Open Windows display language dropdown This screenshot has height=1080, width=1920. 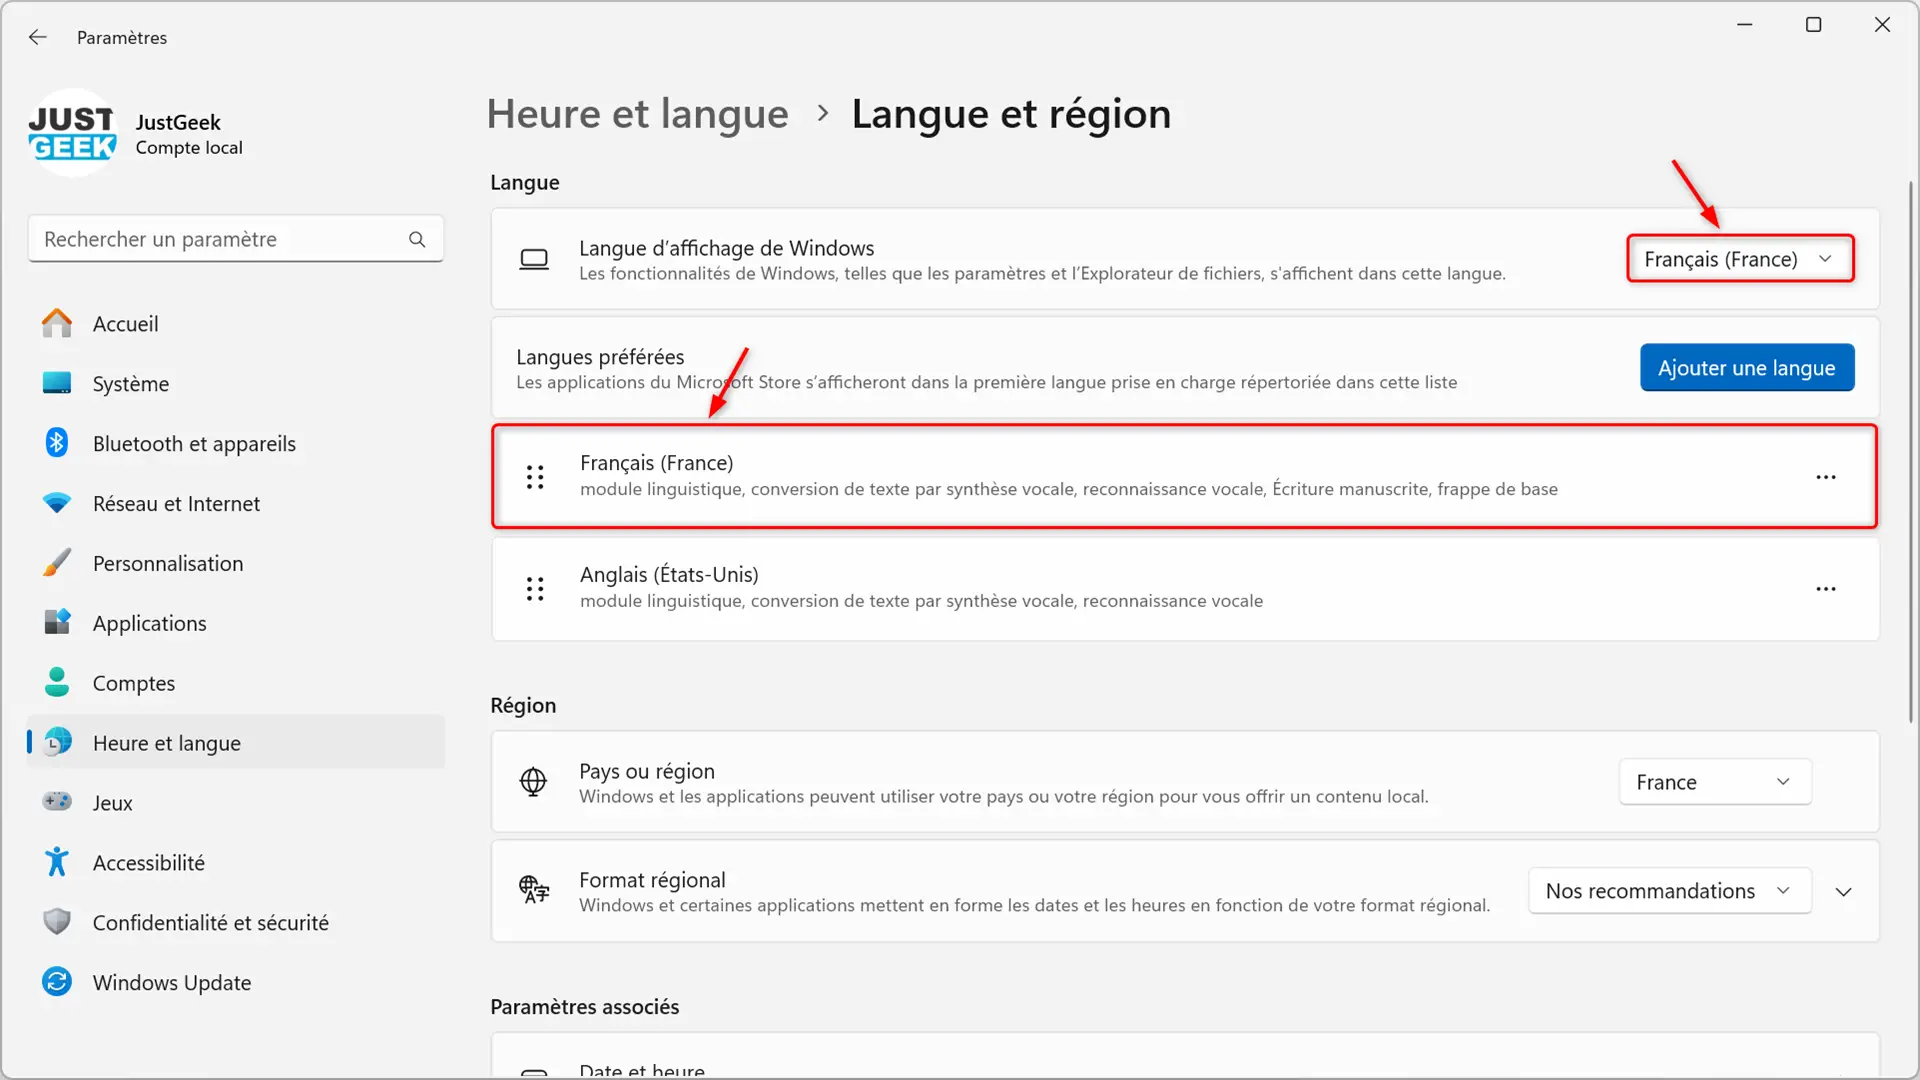(x=1739, y=259)
